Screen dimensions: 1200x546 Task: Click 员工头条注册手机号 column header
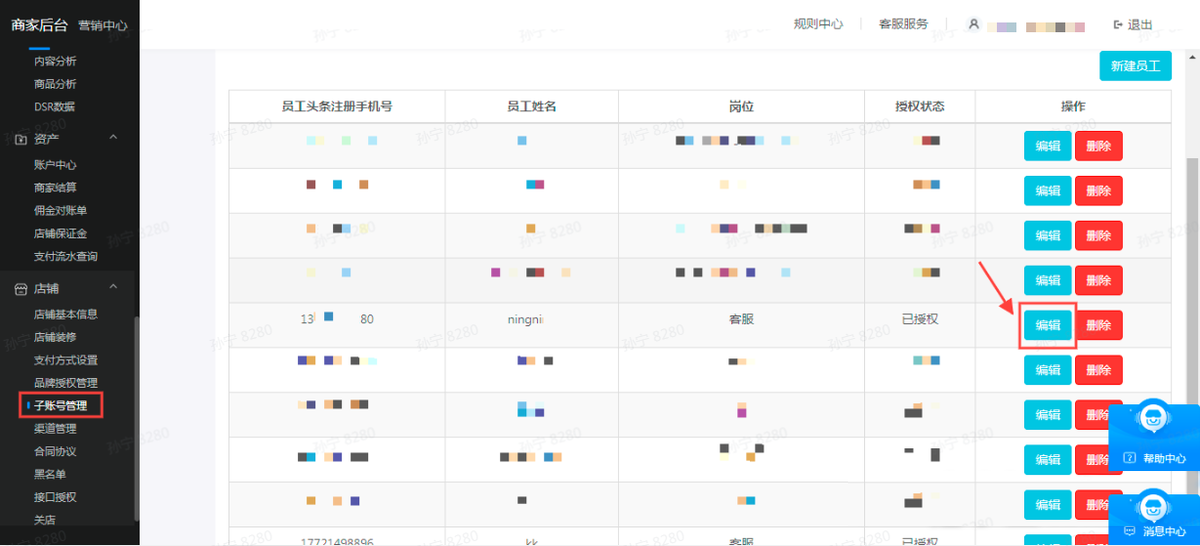pyautogui.click(x=337, y=106)
